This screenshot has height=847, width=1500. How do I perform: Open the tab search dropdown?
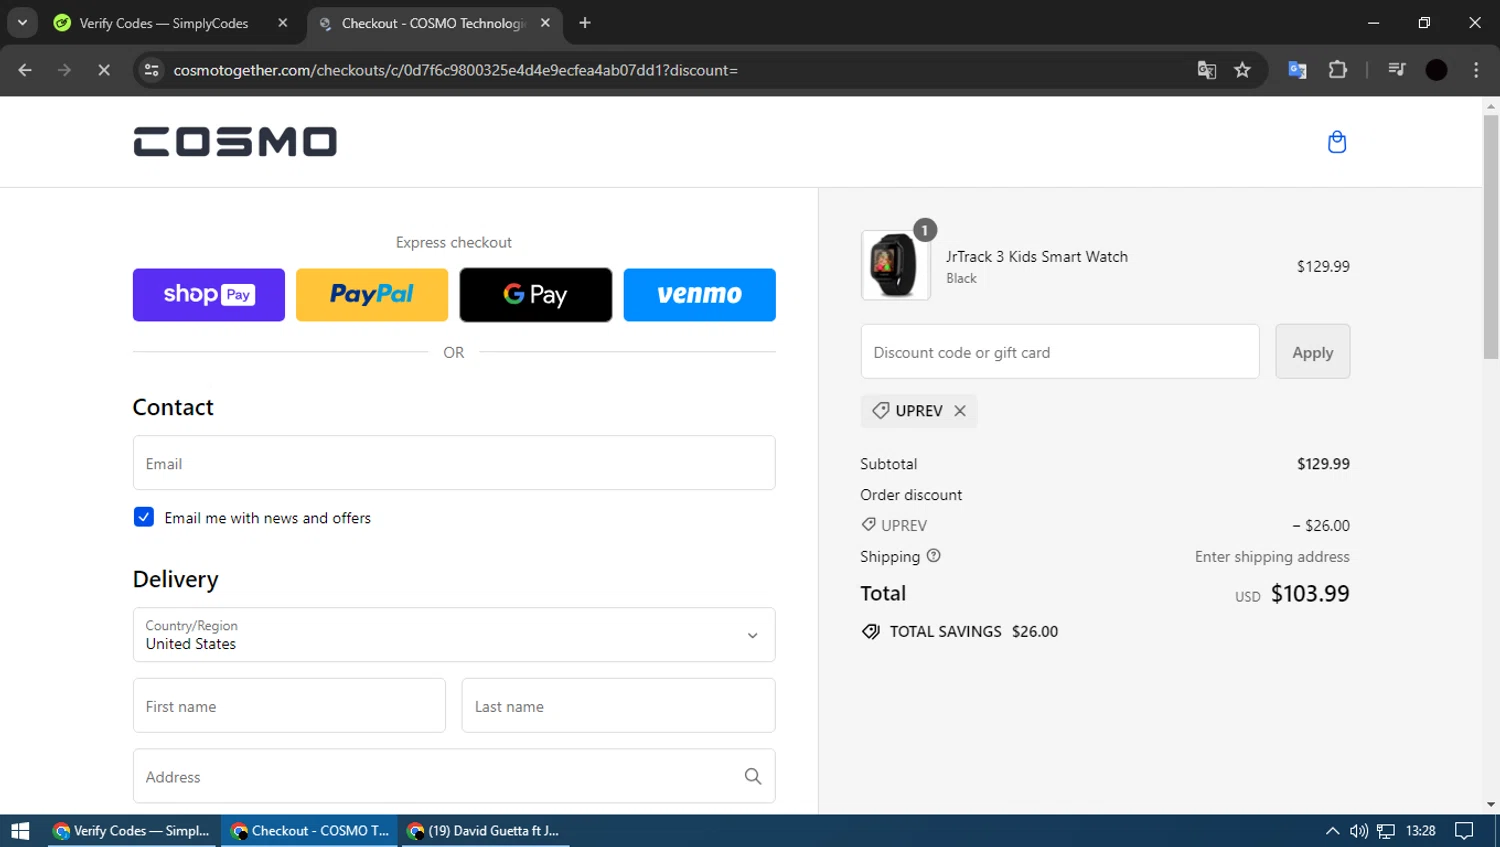(x=22, y=23)
